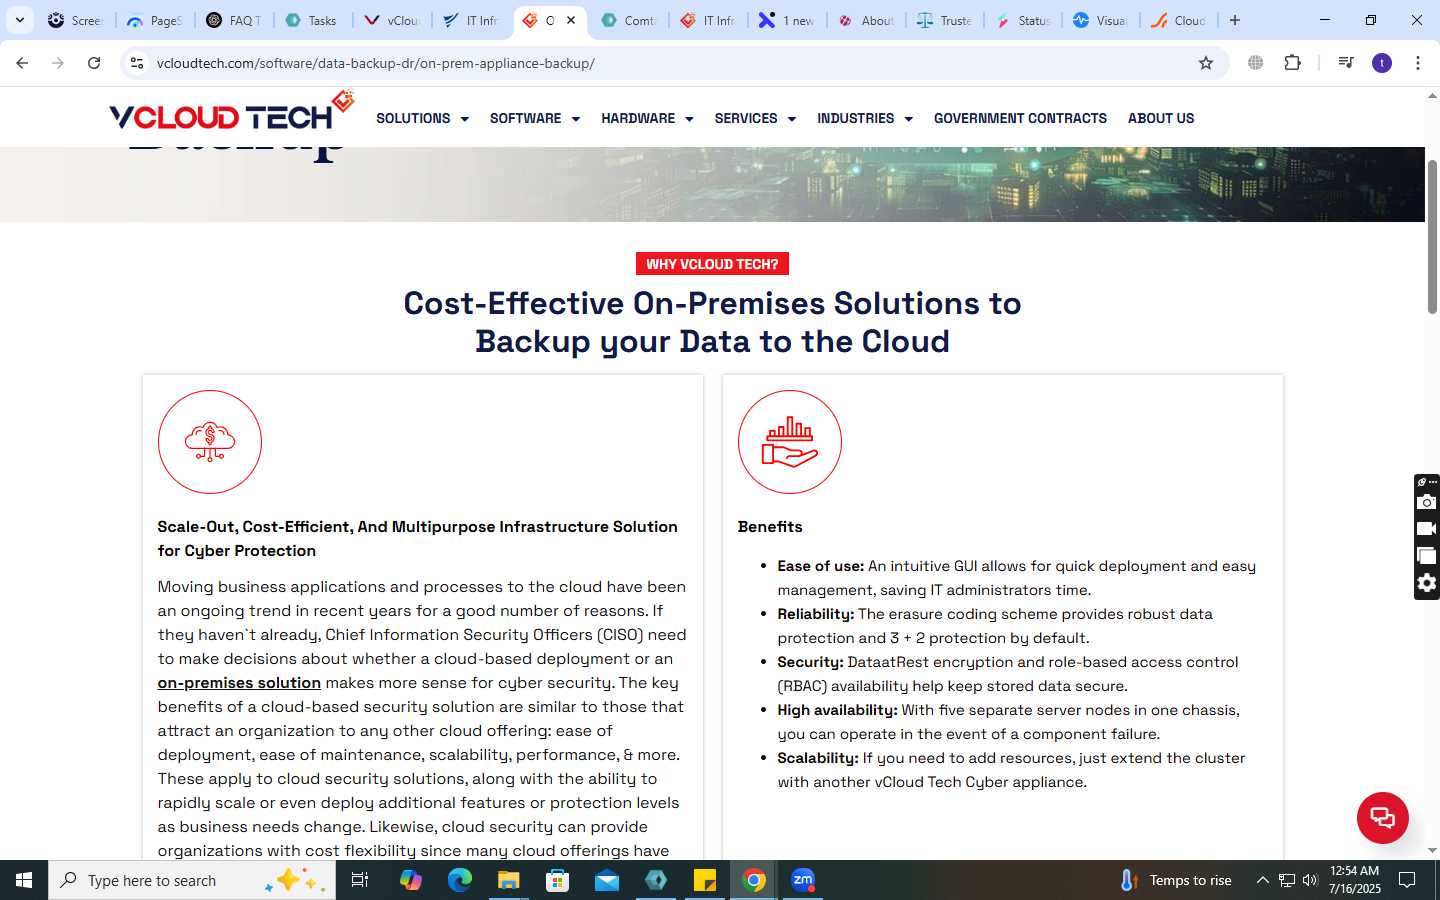This screenshot has height=900, width=1440.
Task: Open the Temps to rise weather widget
Action: [x=1176, y=880]
